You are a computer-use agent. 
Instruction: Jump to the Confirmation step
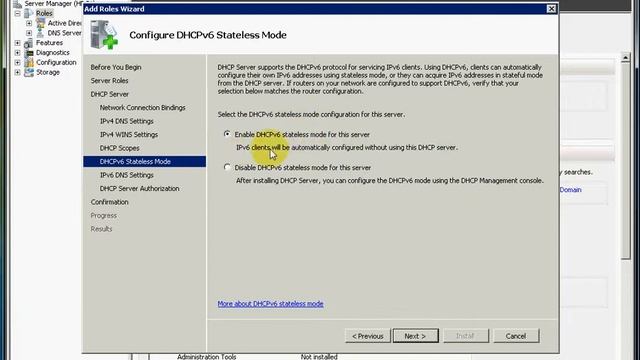point(109,202)
